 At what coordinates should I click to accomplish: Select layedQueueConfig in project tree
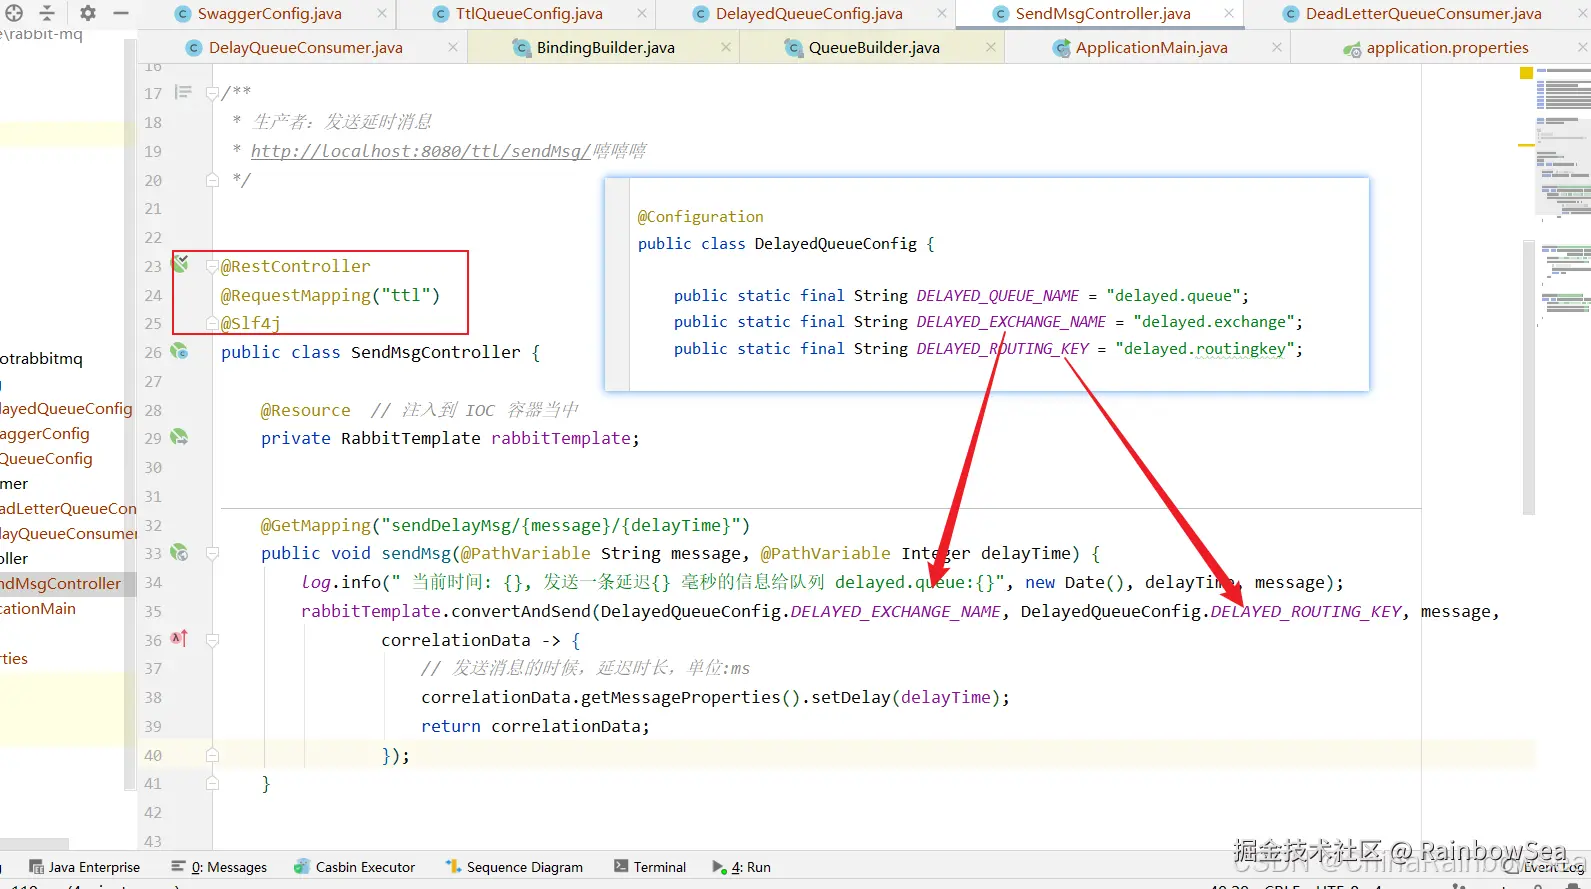click(66, 408)
